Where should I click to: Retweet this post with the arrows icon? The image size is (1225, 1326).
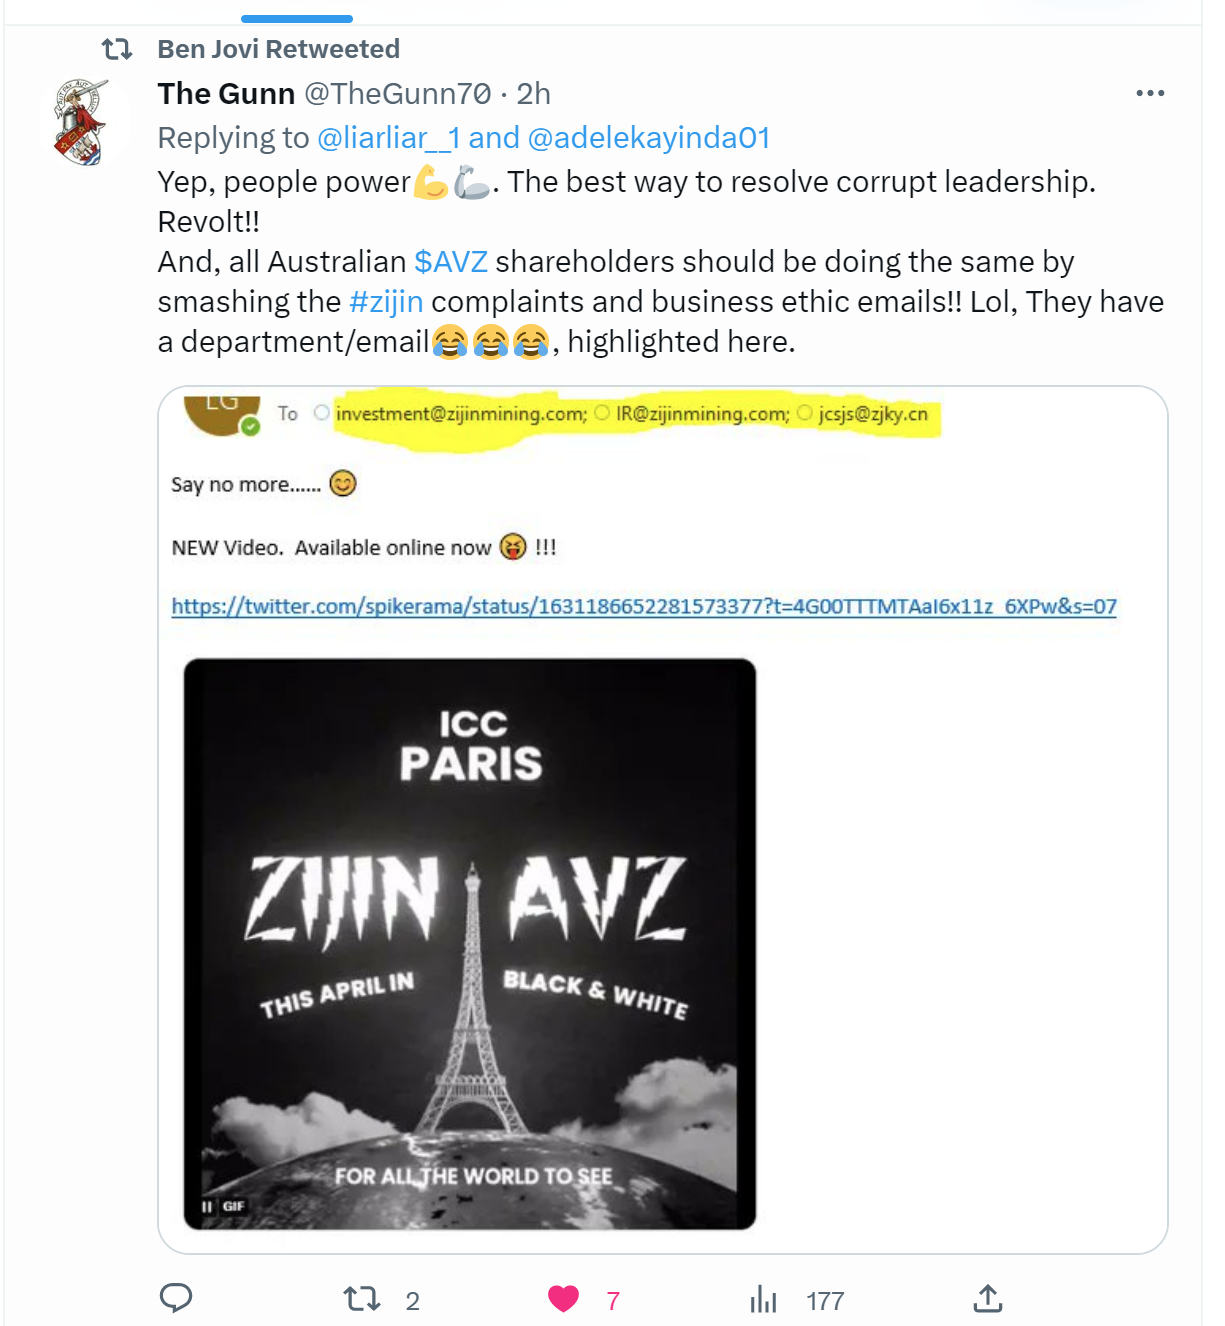[361, 1299]
